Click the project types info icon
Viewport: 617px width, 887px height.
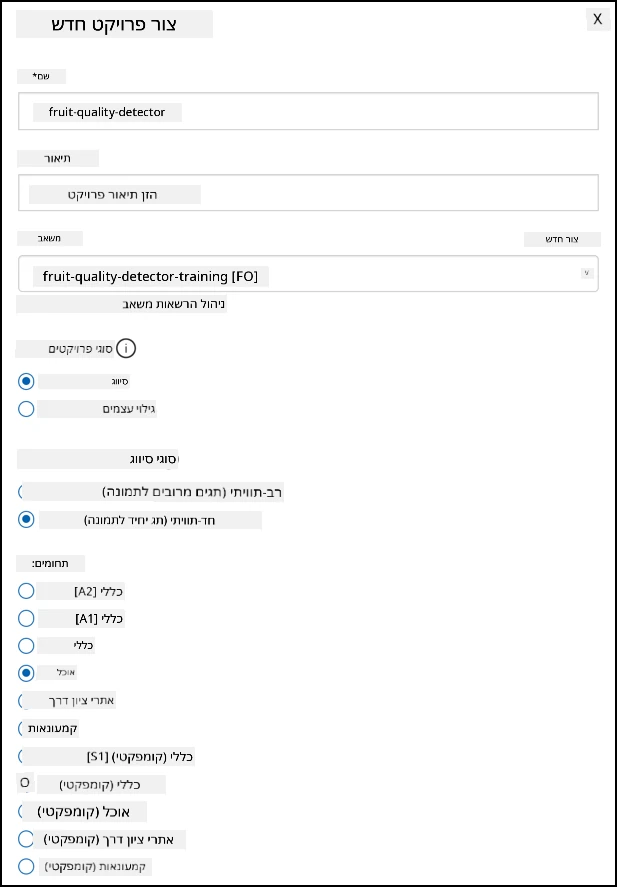(126, 349)
